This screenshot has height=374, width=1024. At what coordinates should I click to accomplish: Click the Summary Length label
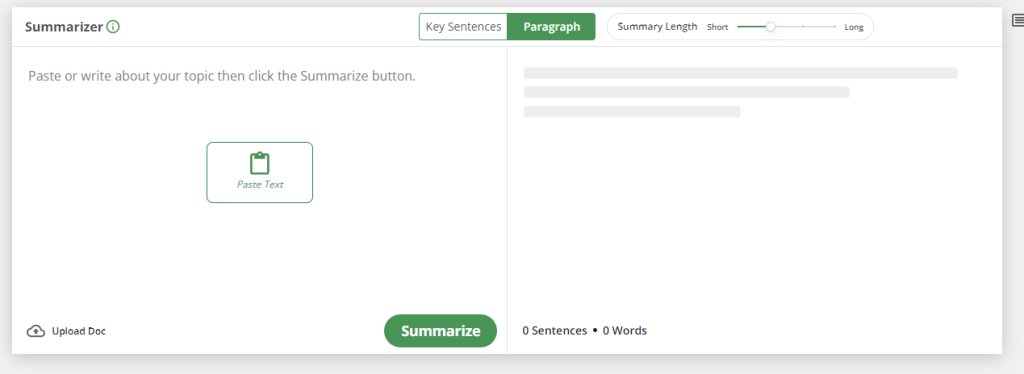pyautogui.click(x=657, y=27)
